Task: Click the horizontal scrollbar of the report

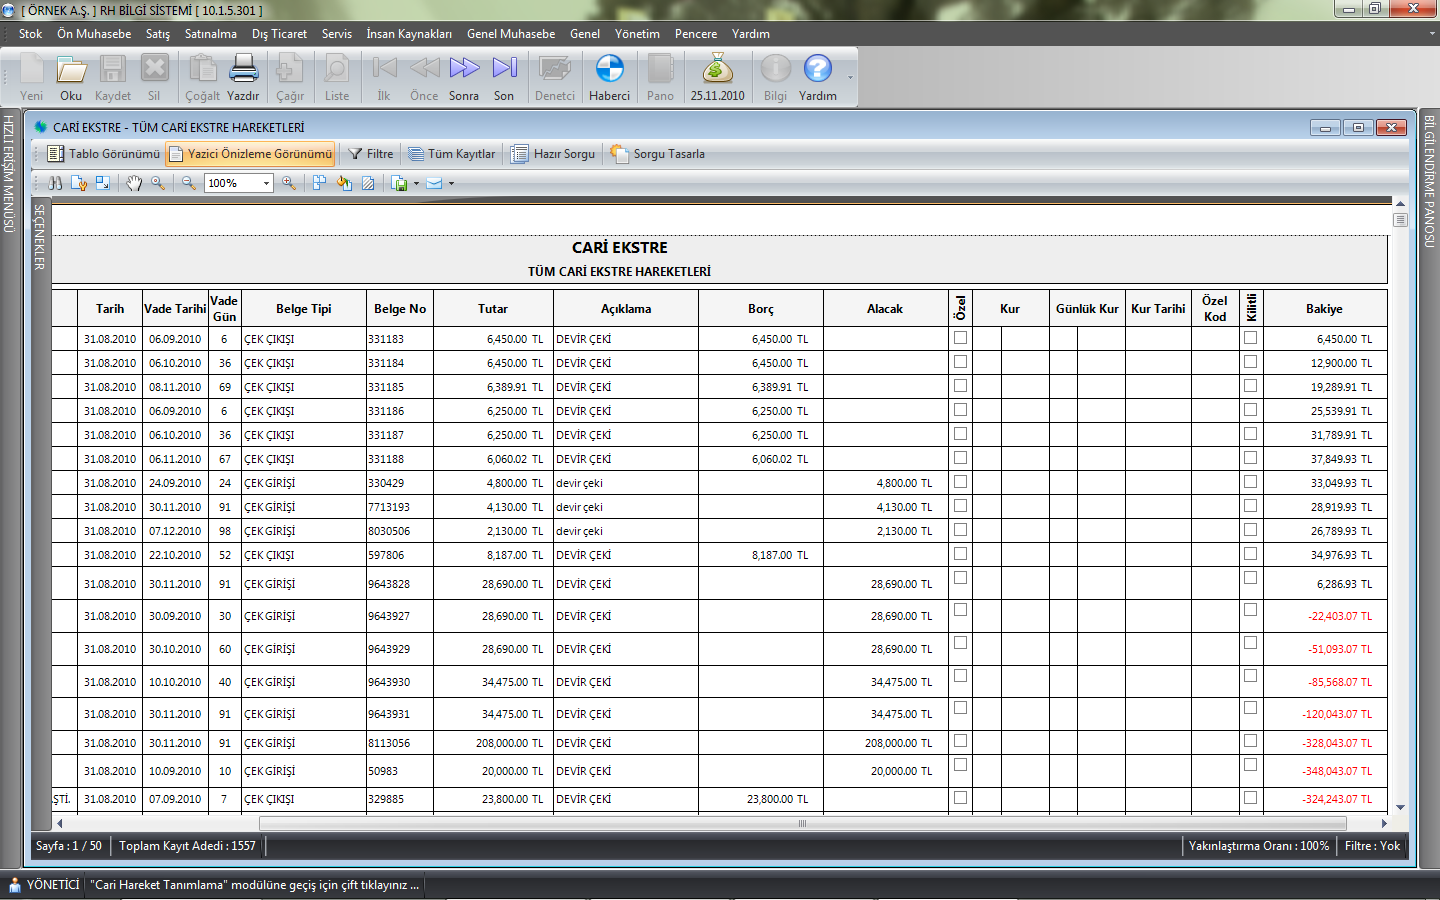Action: click(800, 824)
